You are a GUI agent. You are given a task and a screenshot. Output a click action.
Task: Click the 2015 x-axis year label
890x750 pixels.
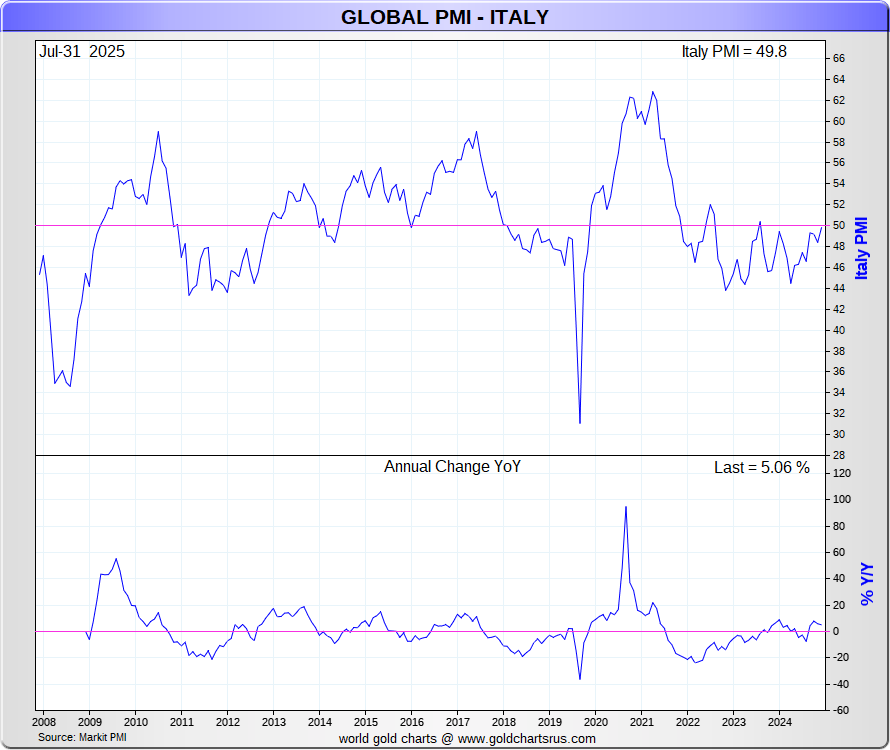(366, 722)
